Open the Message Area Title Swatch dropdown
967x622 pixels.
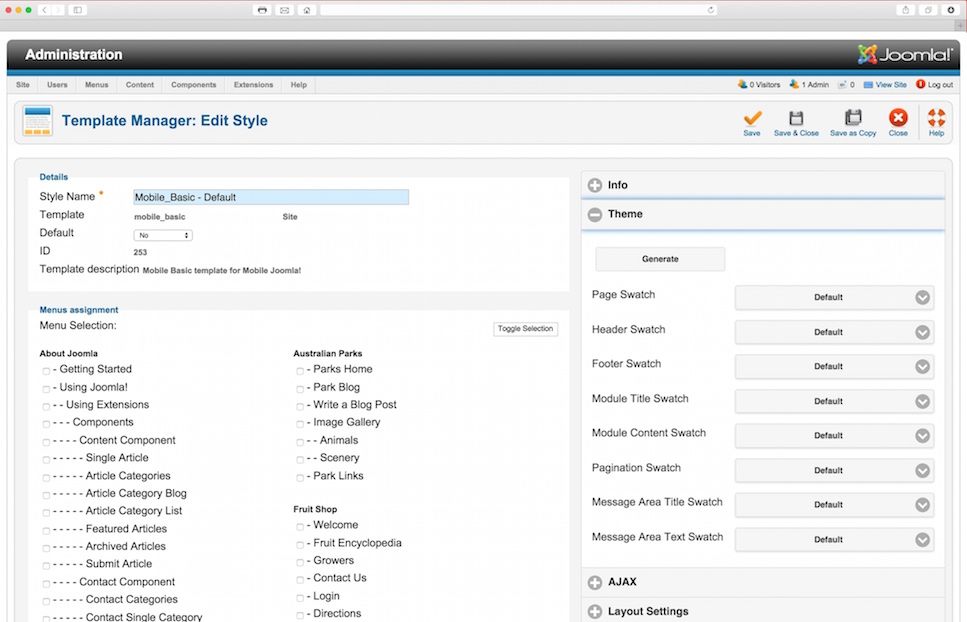pyautogui.click(x=834, y=504)
